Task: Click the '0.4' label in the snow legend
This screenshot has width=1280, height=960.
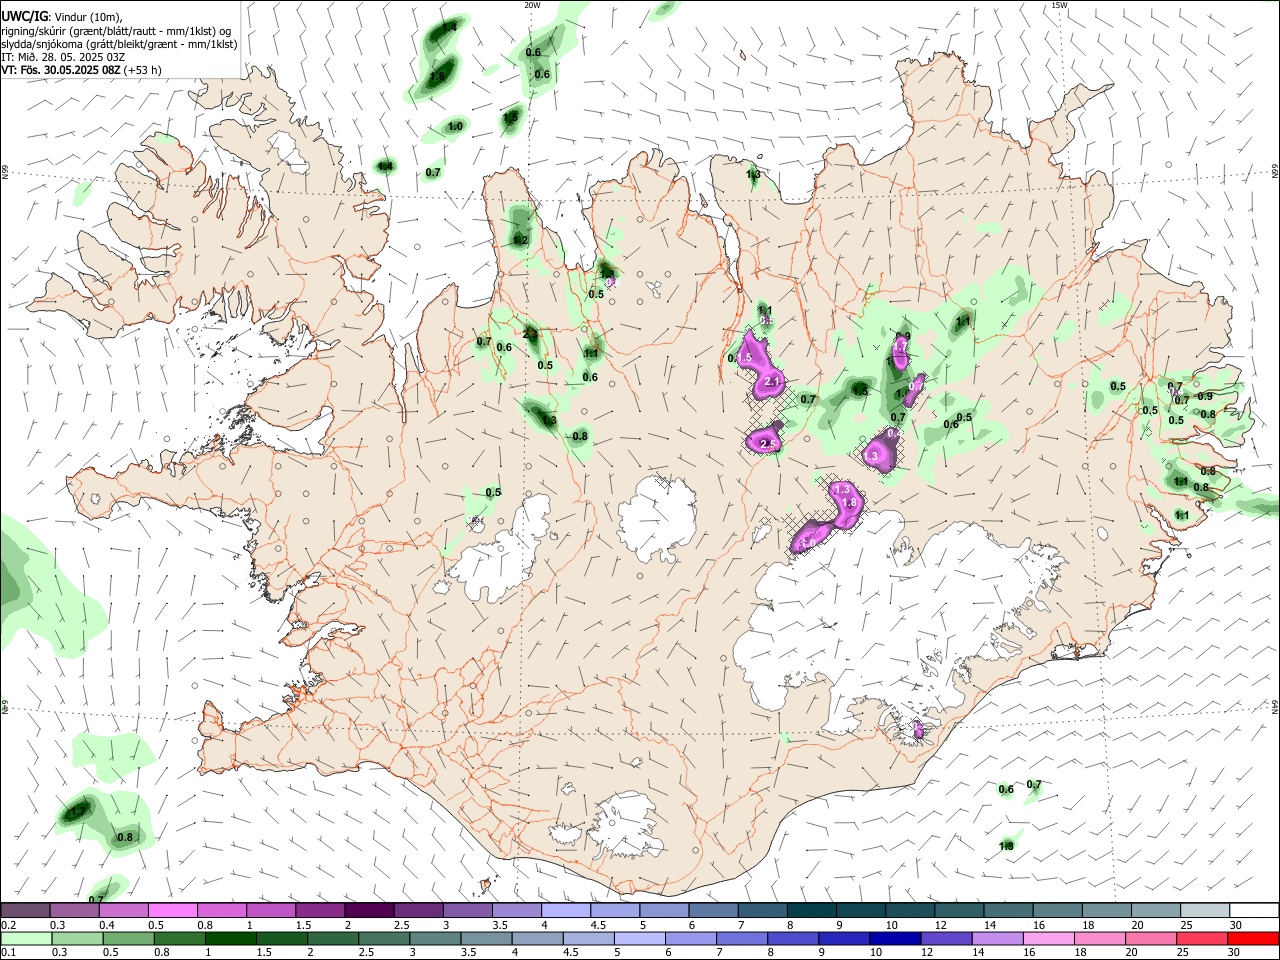Action: point(107,925)
